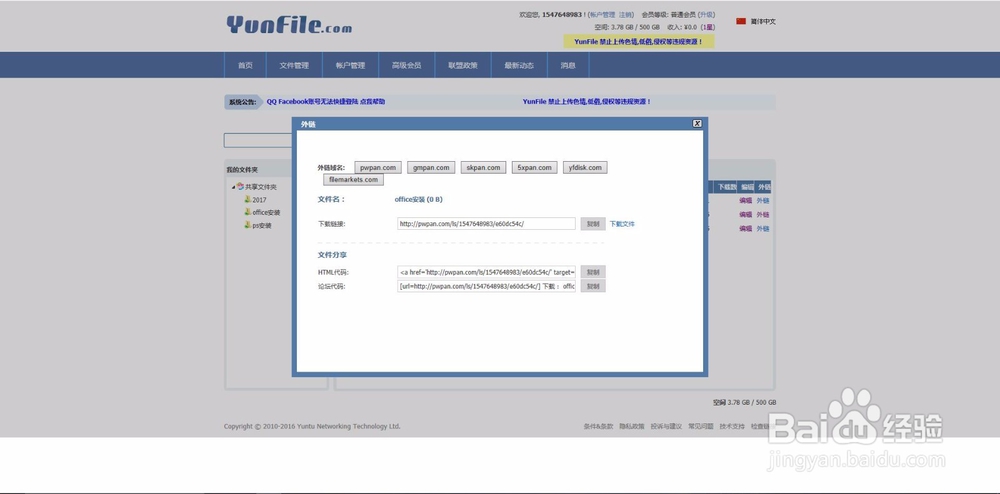1000x494 pixels.
Task: Open the 下载文件 link
Action: coord(622,224)
